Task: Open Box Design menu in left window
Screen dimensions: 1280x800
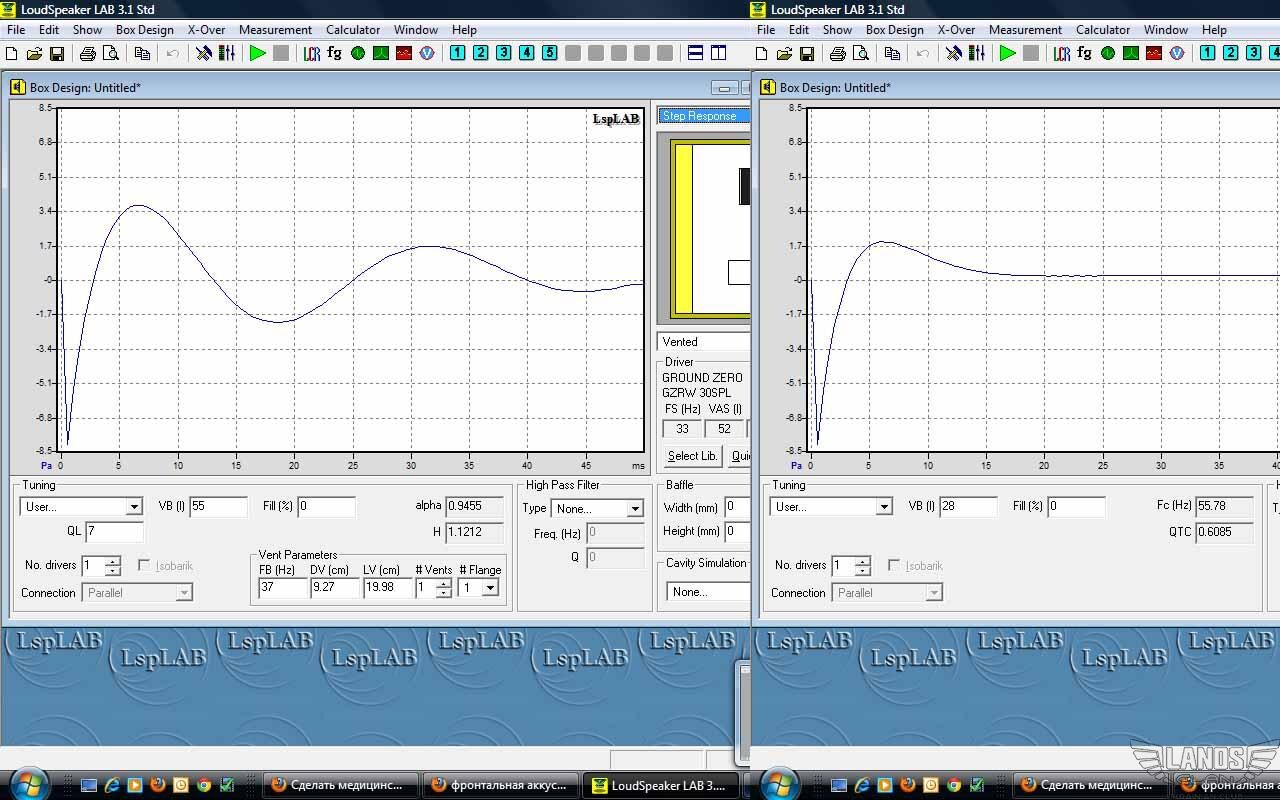Action: (145, 30)
